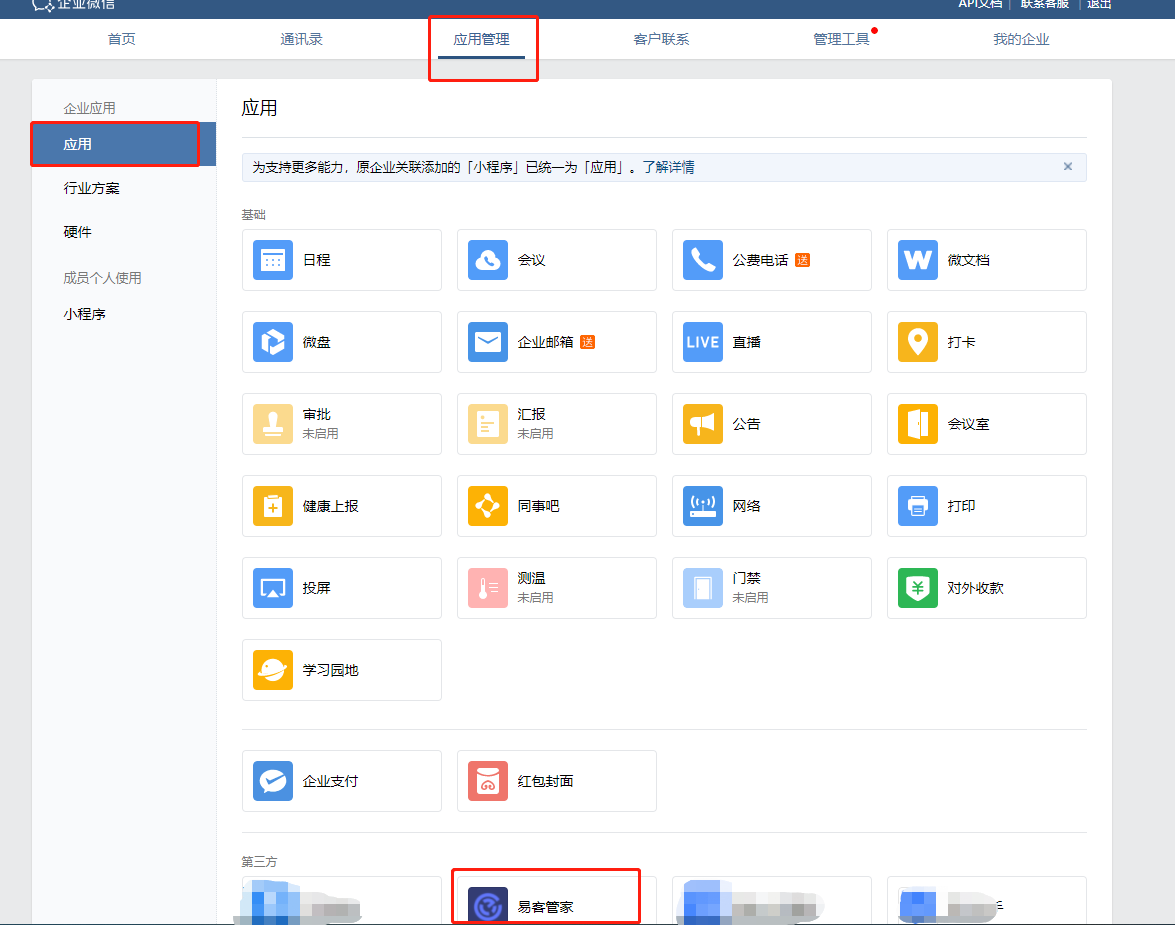
Task: Select 应用 in the left sidebar
Action: pos(124,144)
